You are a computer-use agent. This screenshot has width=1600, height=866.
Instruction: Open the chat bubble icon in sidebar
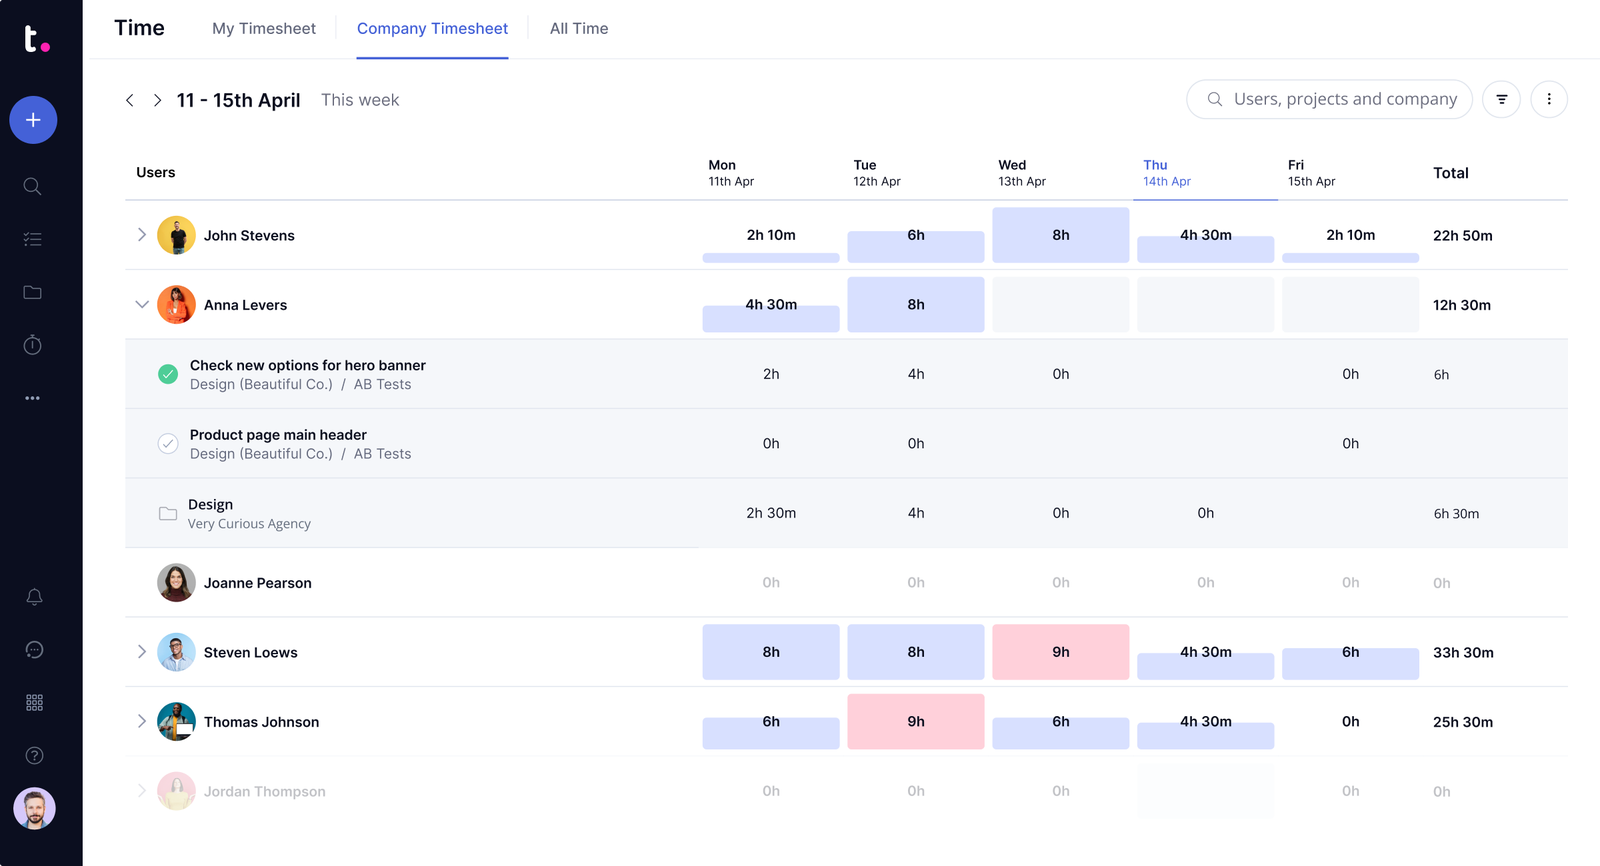tap(34, 650)
